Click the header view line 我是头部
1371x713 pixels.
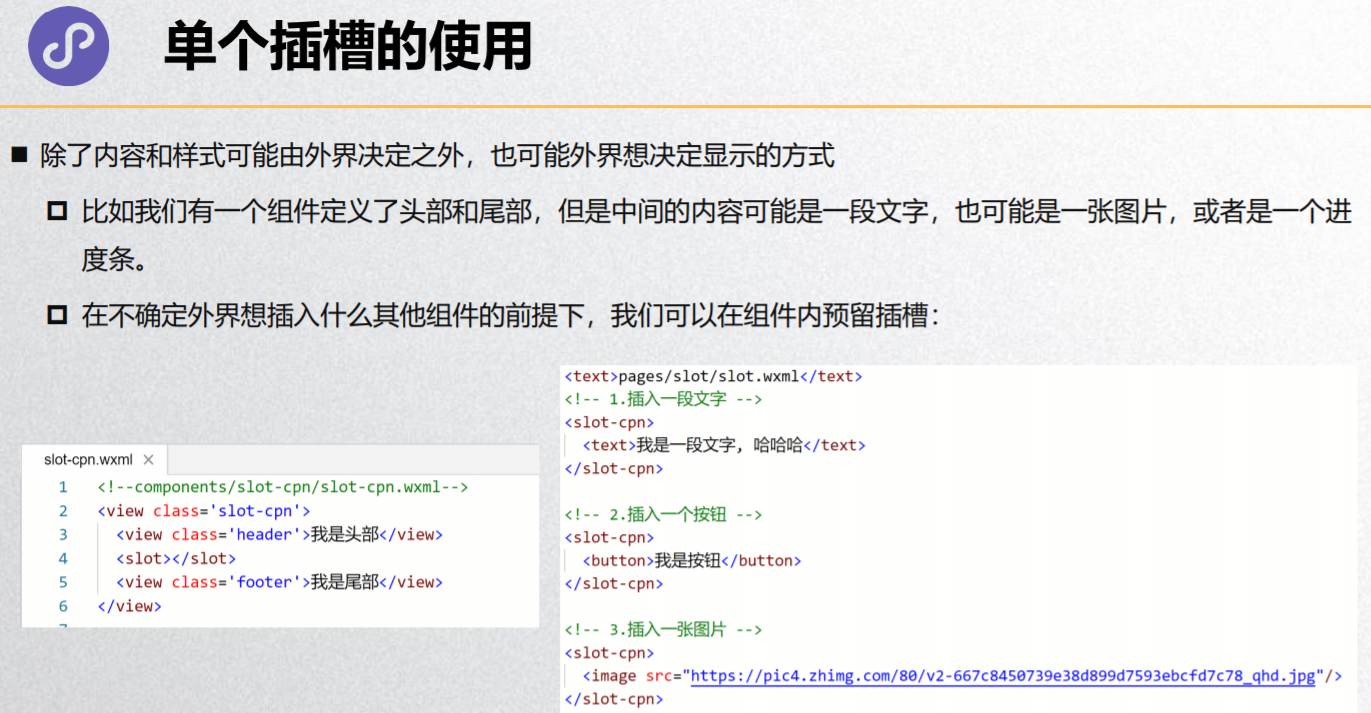279,535
